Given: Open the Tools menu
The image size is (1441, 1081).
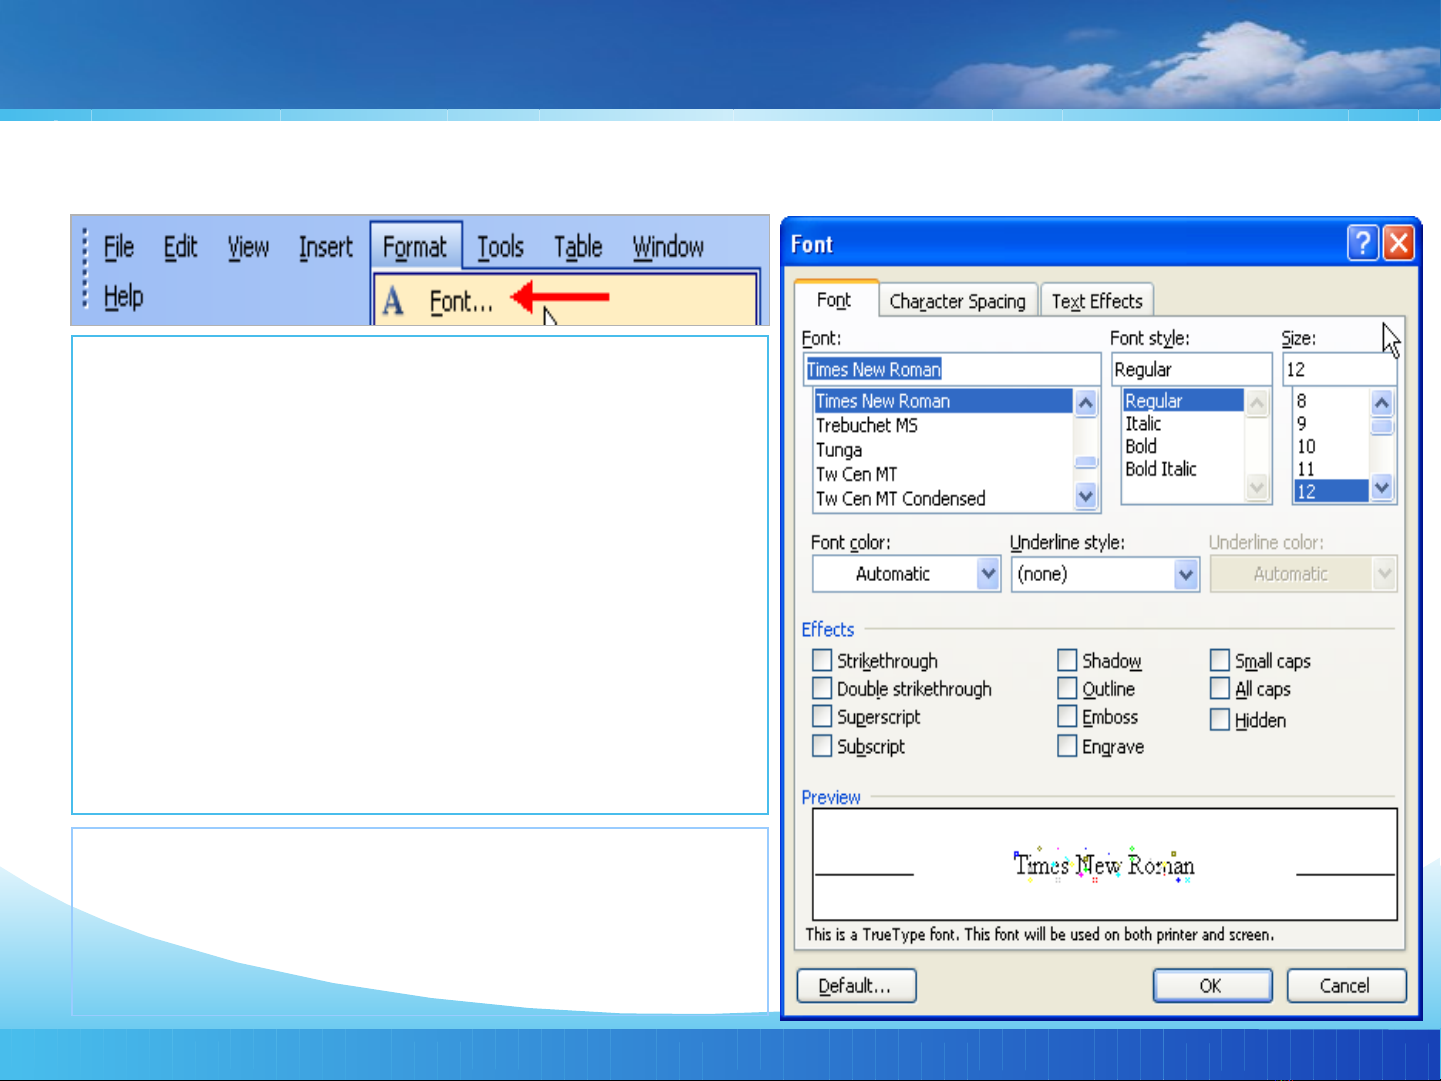Looking at the screenshot, I should pos(500,247).
